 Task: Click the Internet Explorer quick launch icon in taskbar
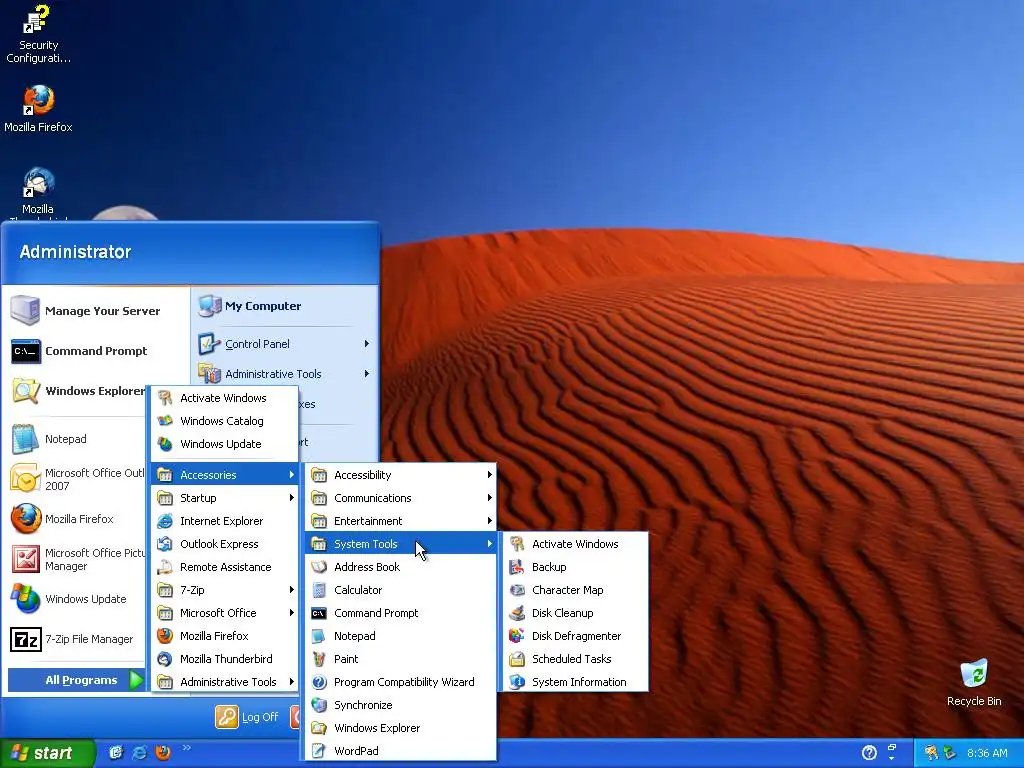coord(139,752)
